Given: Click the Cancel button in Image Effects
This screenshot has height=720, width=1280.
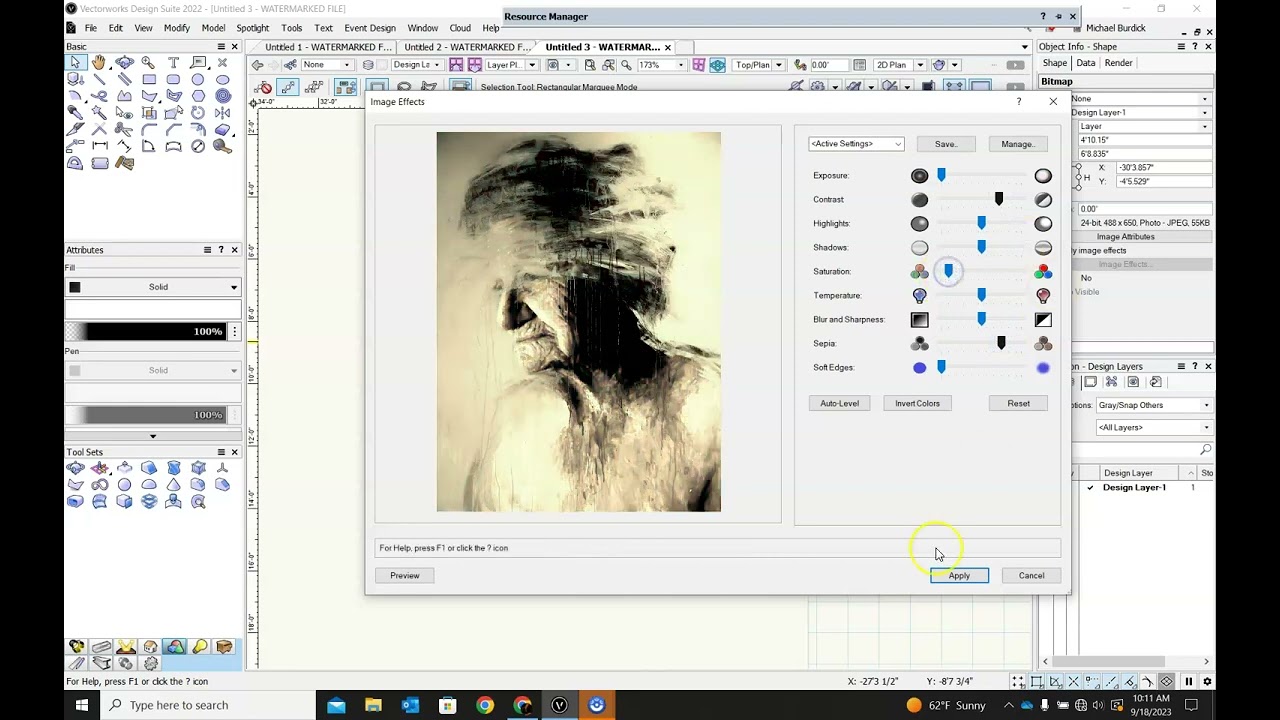Looking at the screenshot, I should pyautogui.click(x=1031, y=576).
